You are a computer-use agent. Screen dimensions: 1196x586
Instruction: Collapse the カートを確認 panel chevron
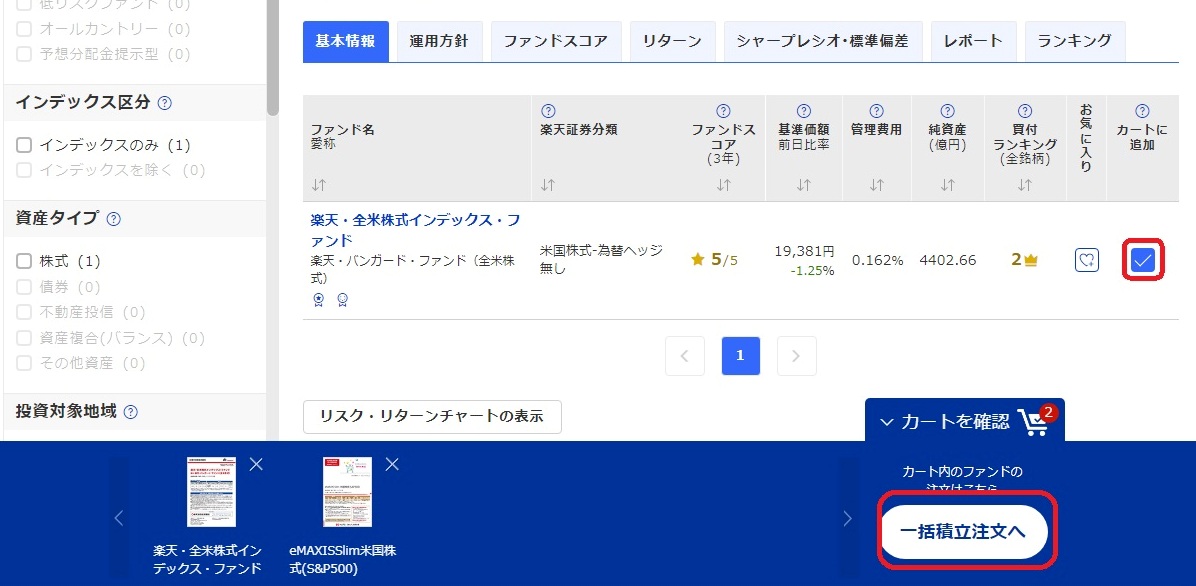pos(886,421)
